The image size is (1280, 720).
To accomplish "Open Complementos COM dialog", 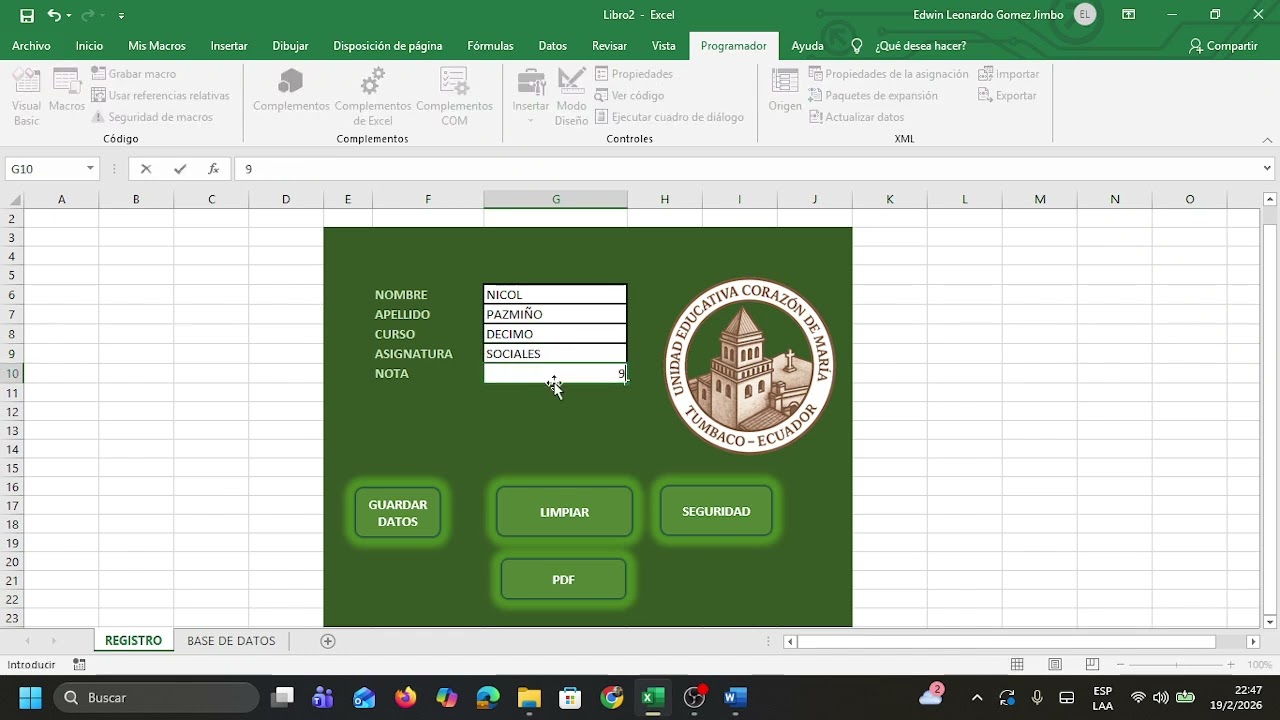I will click(x=454, y=96).
